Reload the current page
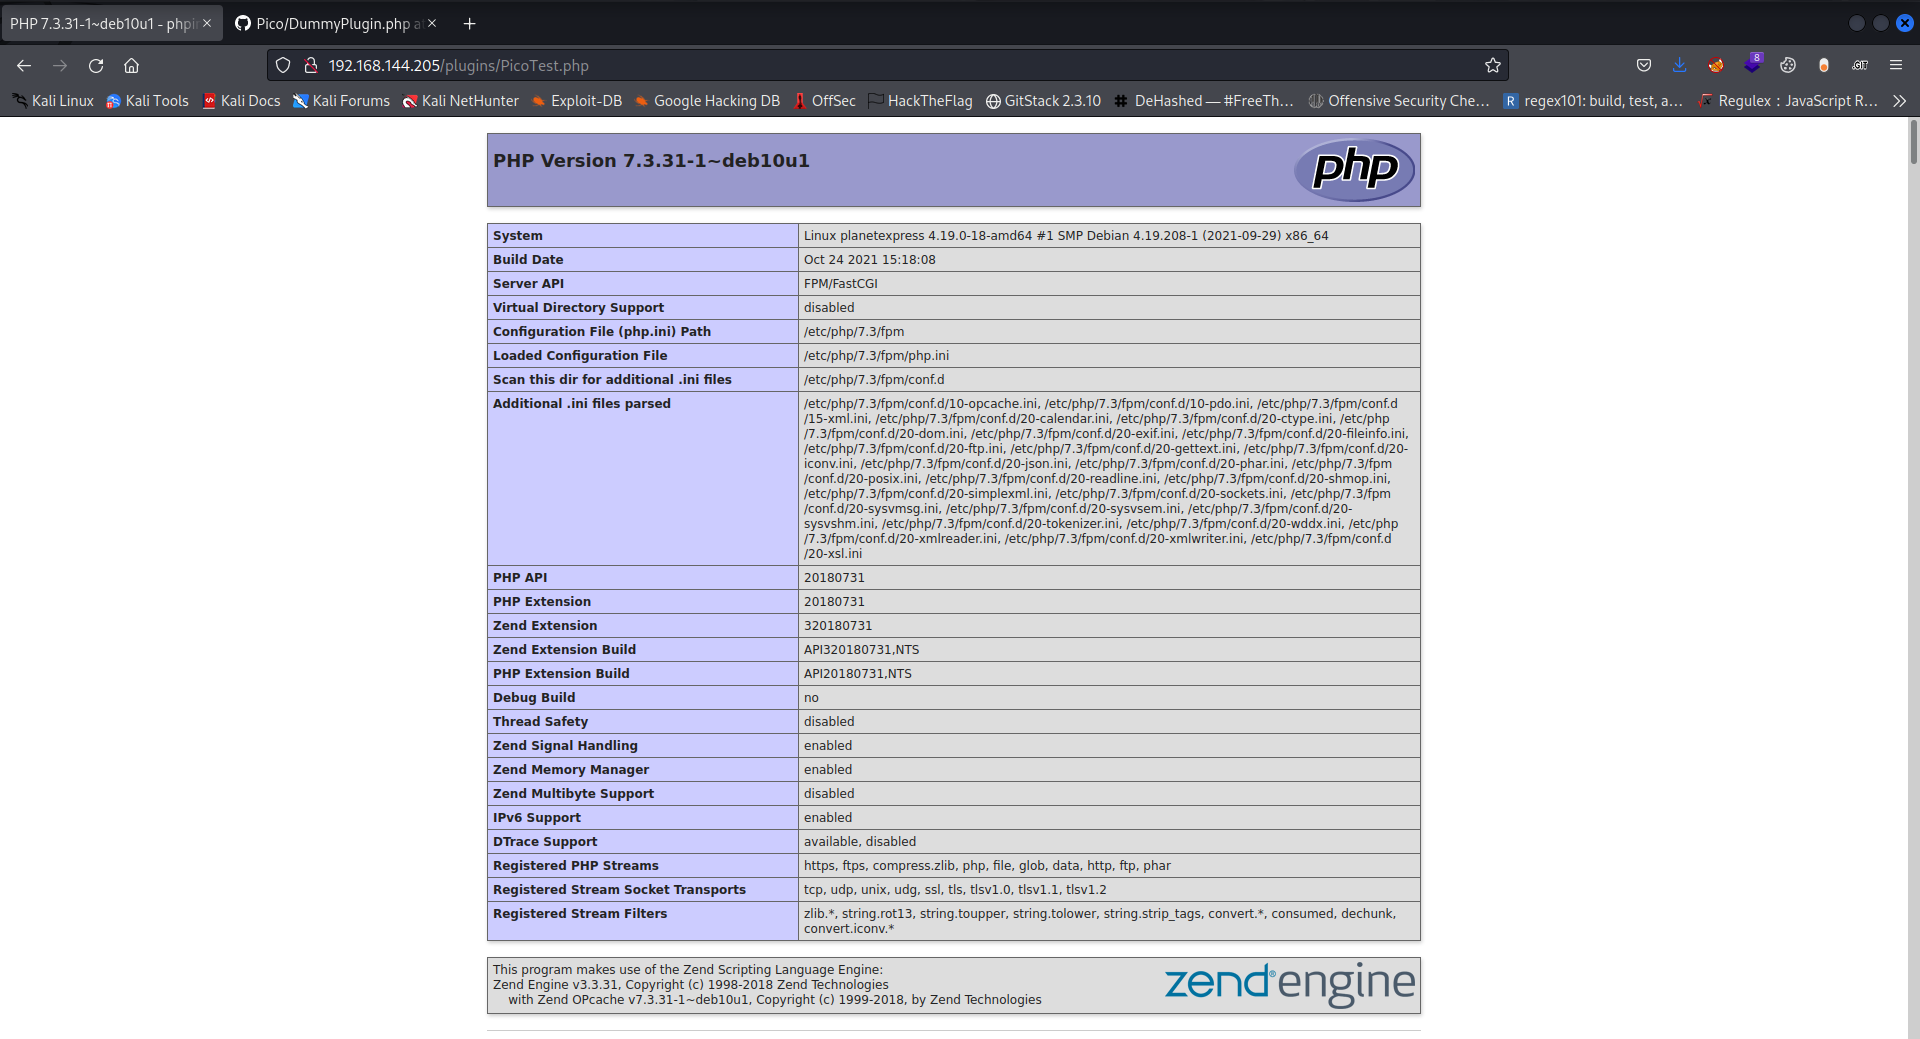Viewport: 1920px width, 1039px height. coord(96,65)
